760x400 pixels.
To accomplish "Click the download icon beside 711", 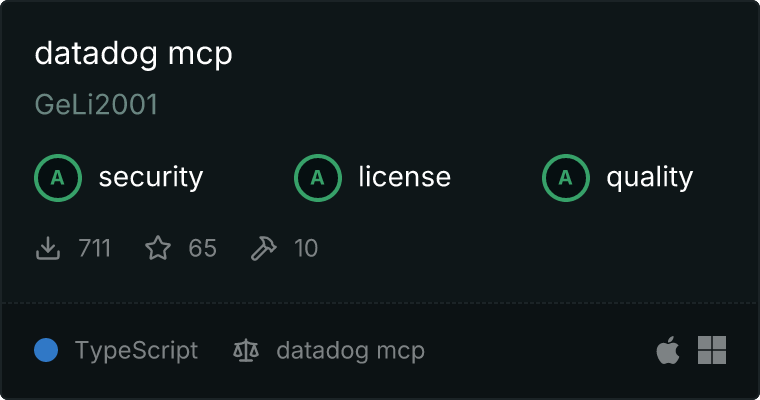I will coord(48,248).
